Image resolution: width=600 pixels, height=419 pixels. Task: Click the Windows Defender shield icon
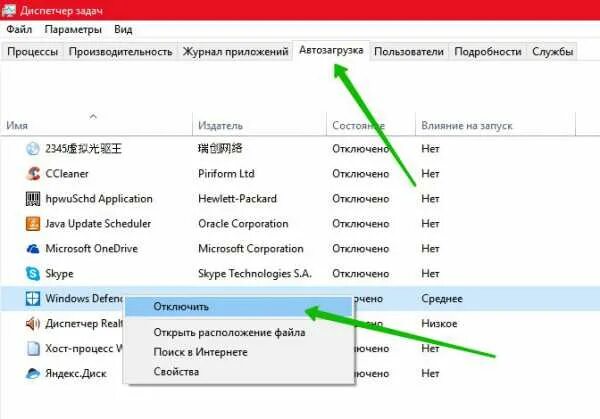point(33,298)
